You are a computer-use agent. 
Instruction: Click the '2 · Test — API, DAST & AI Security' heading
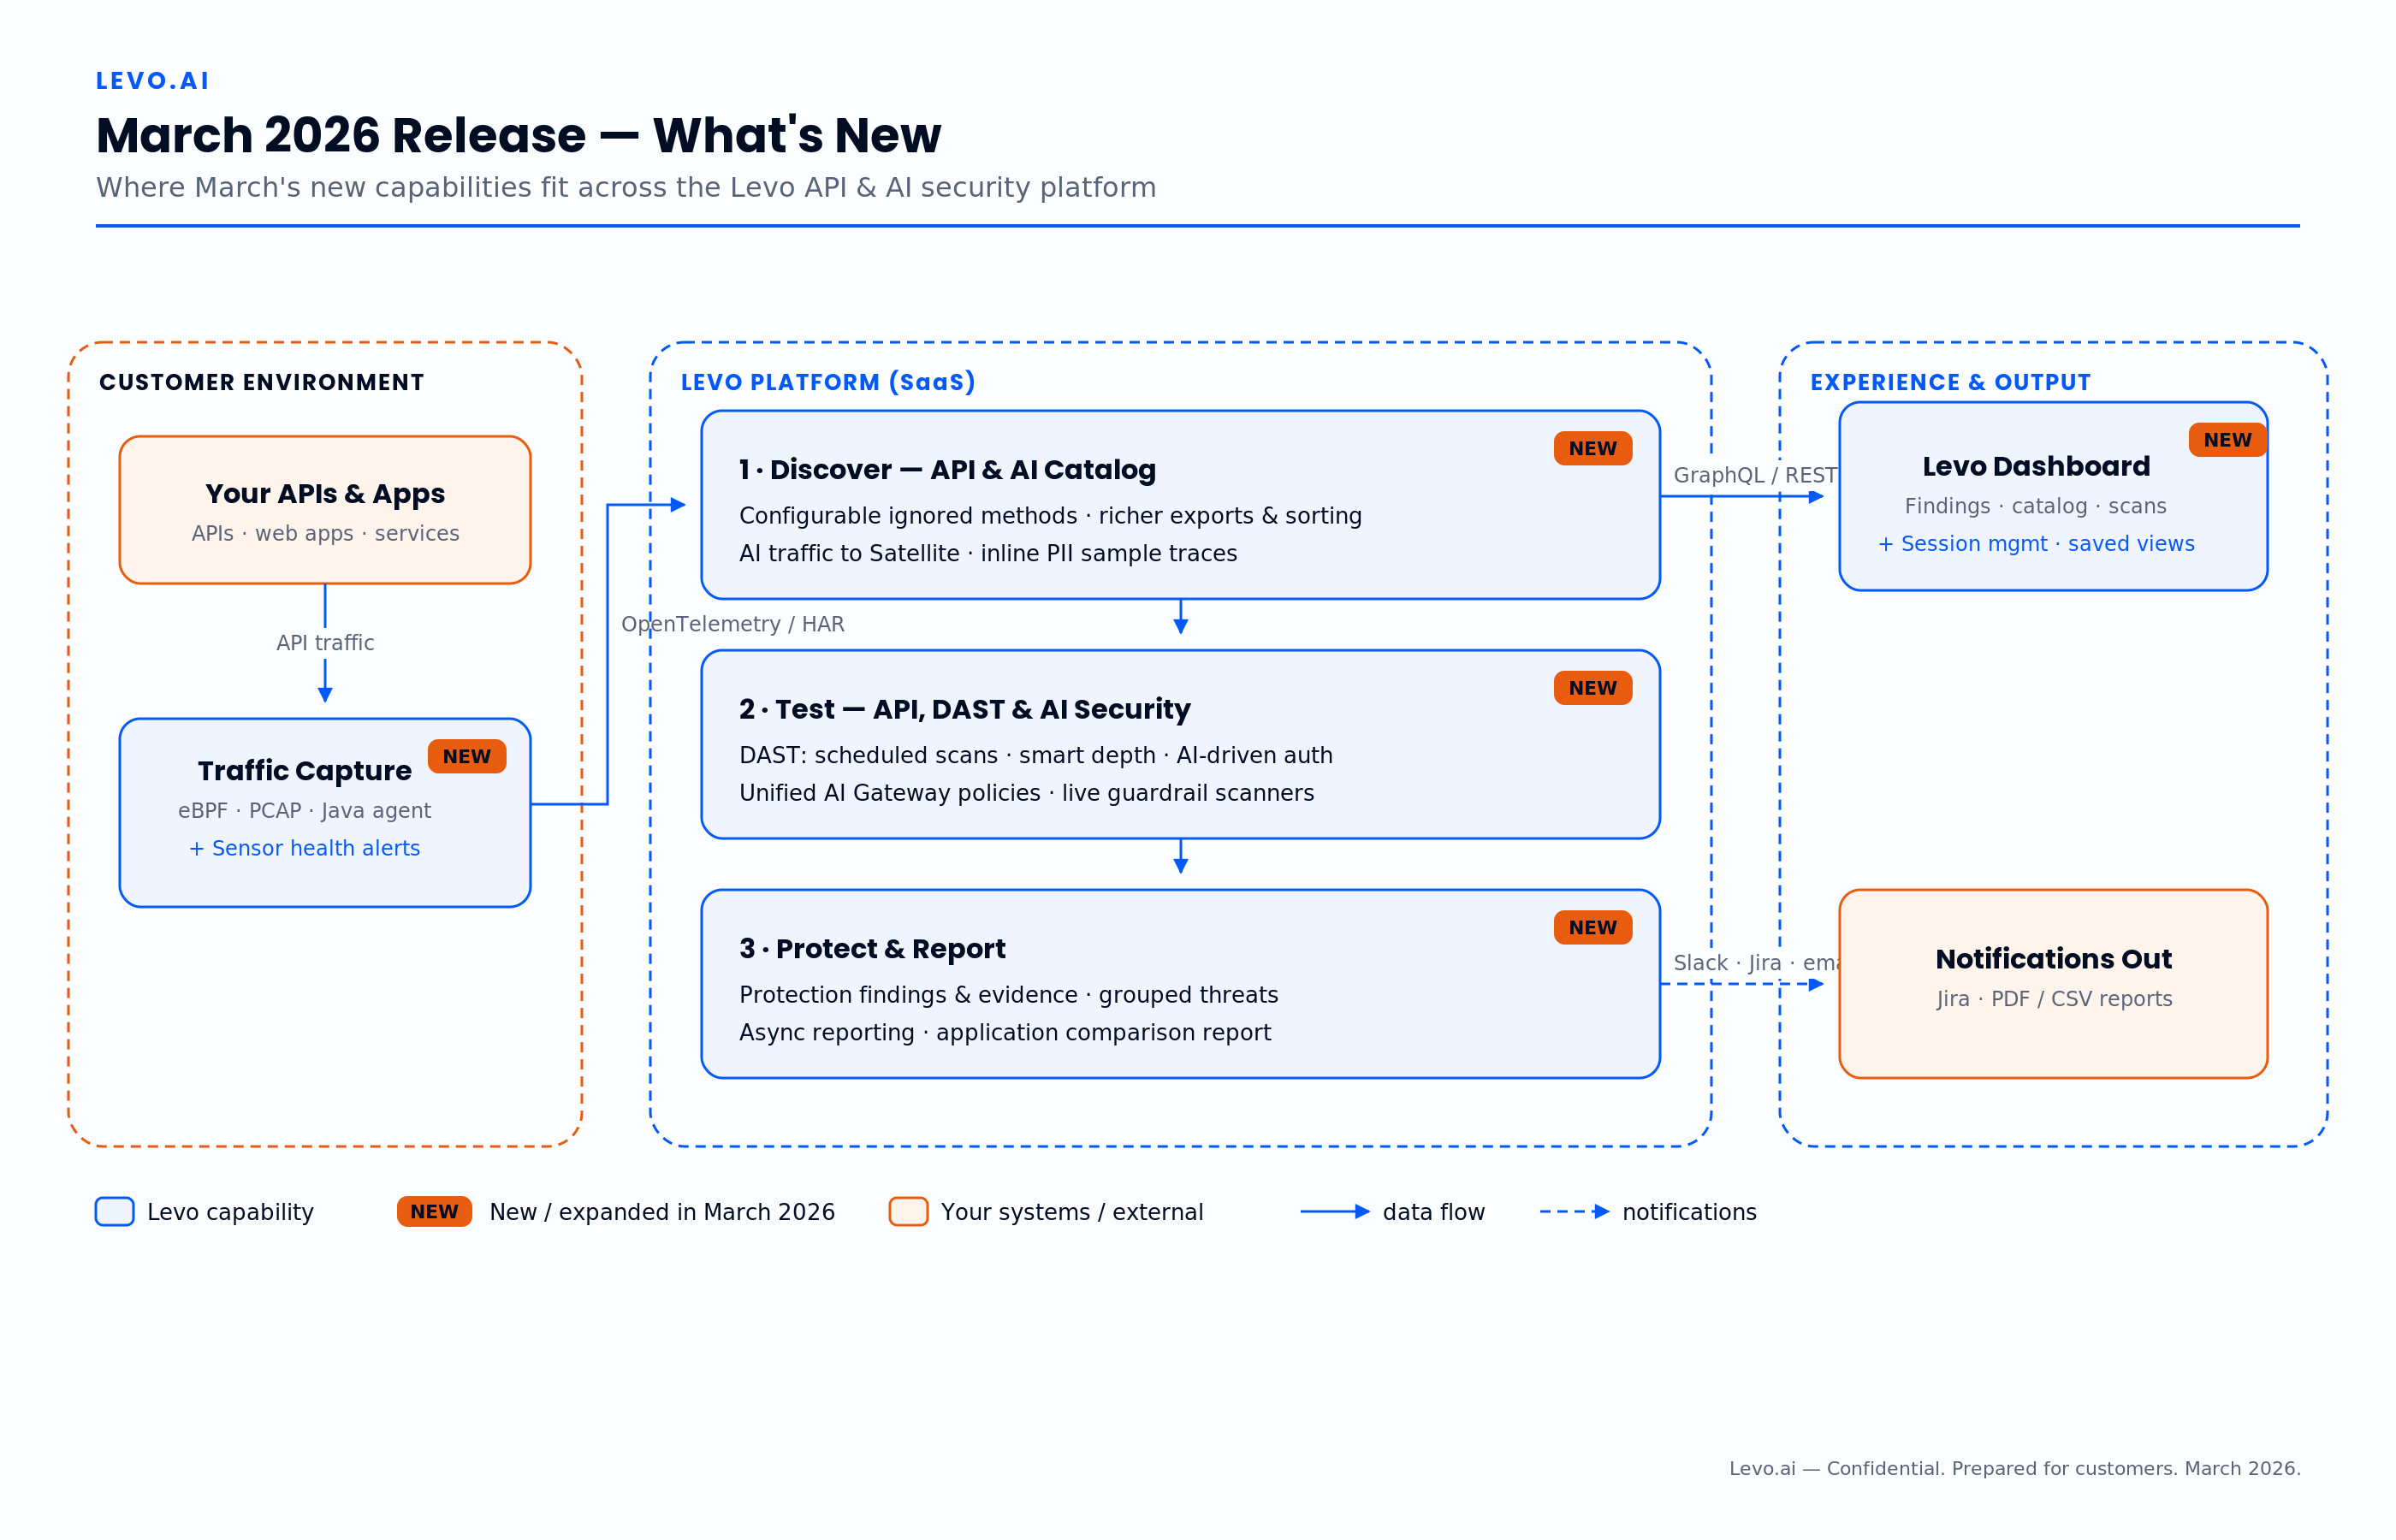(965, 709)
